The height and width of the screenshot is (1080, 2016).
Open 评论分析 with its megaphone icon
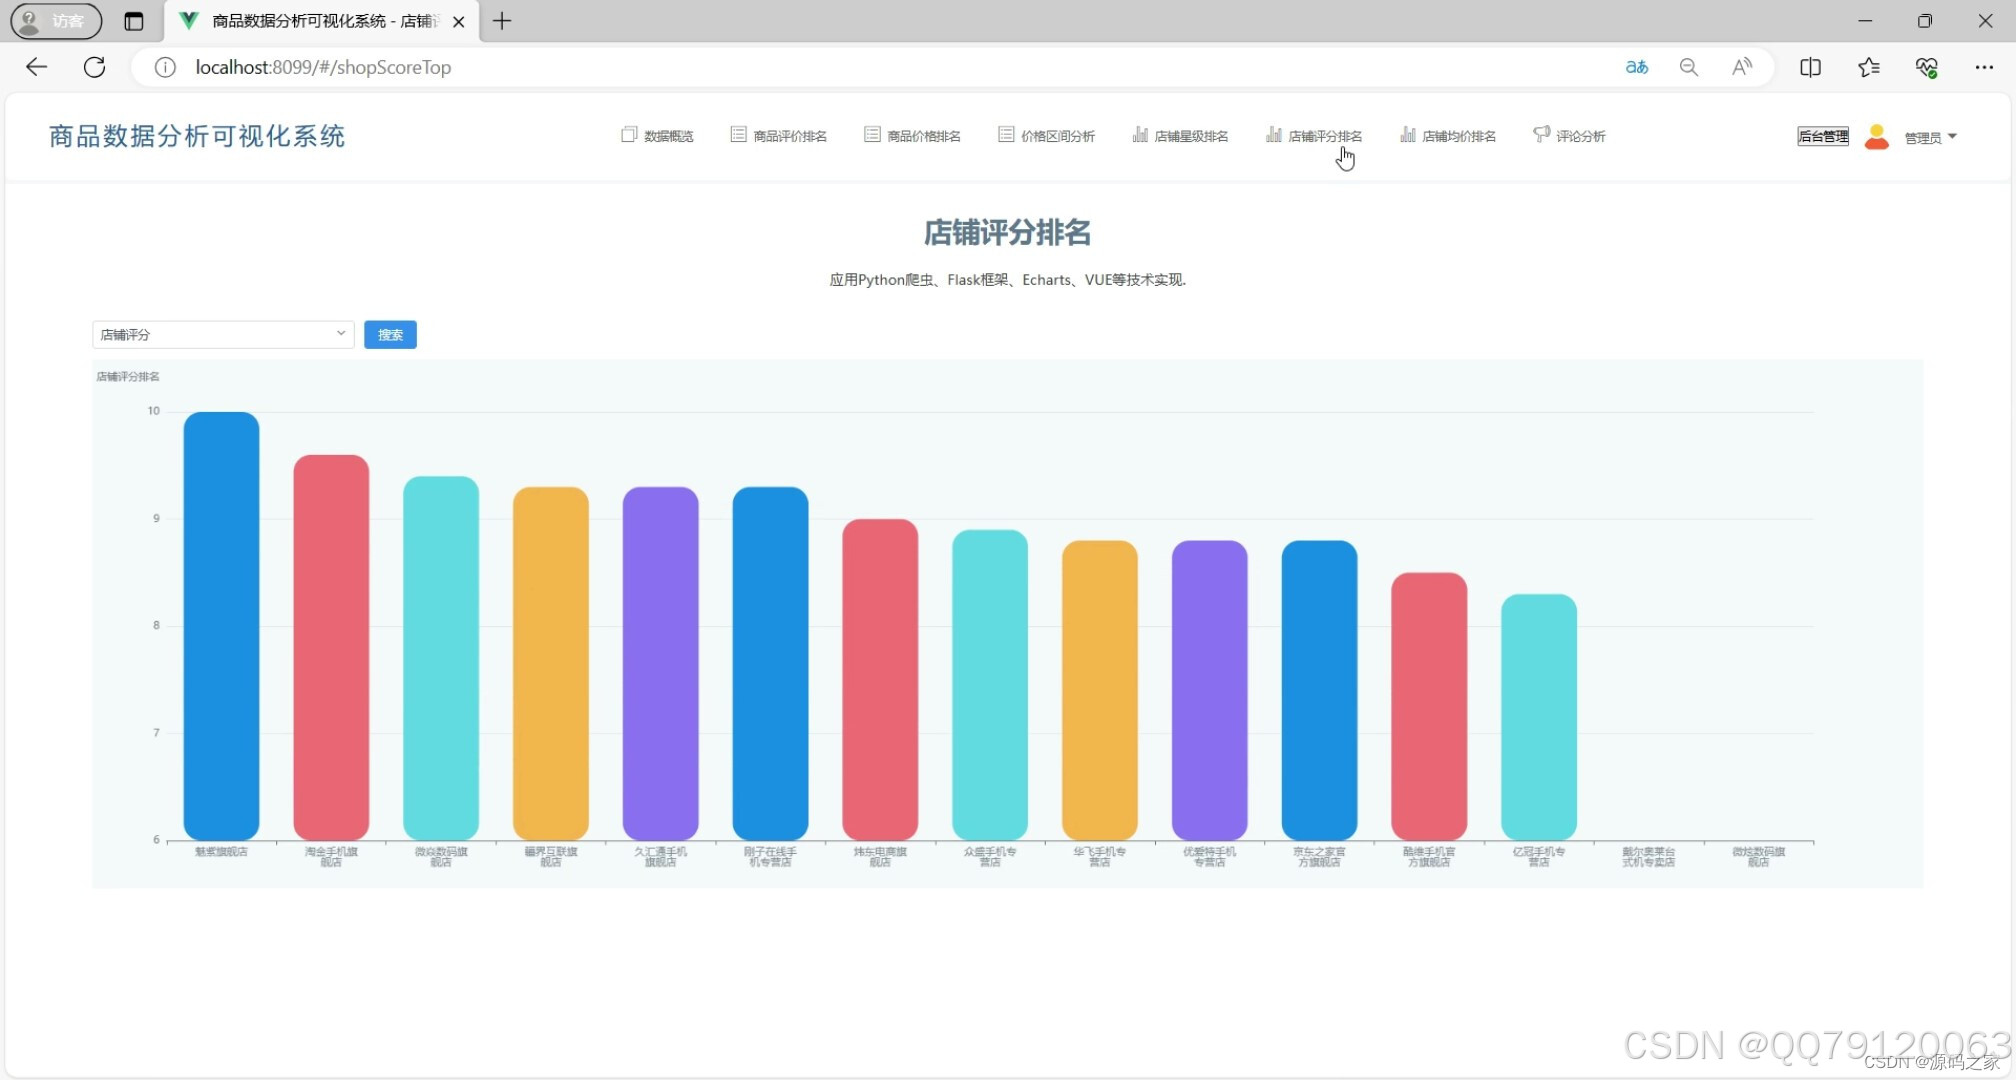point(1540,133)
